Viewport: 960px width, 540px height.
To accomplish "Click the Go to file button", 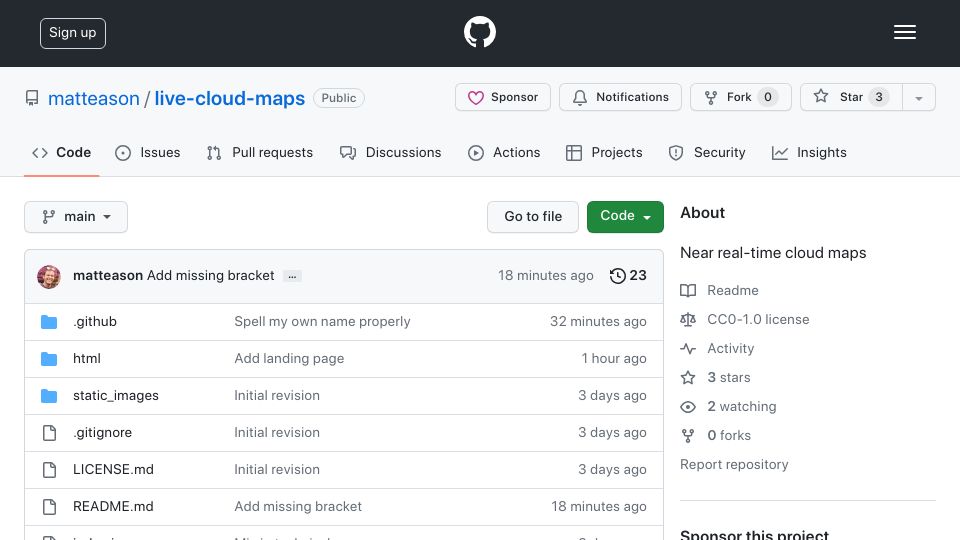I will (533, 217).
